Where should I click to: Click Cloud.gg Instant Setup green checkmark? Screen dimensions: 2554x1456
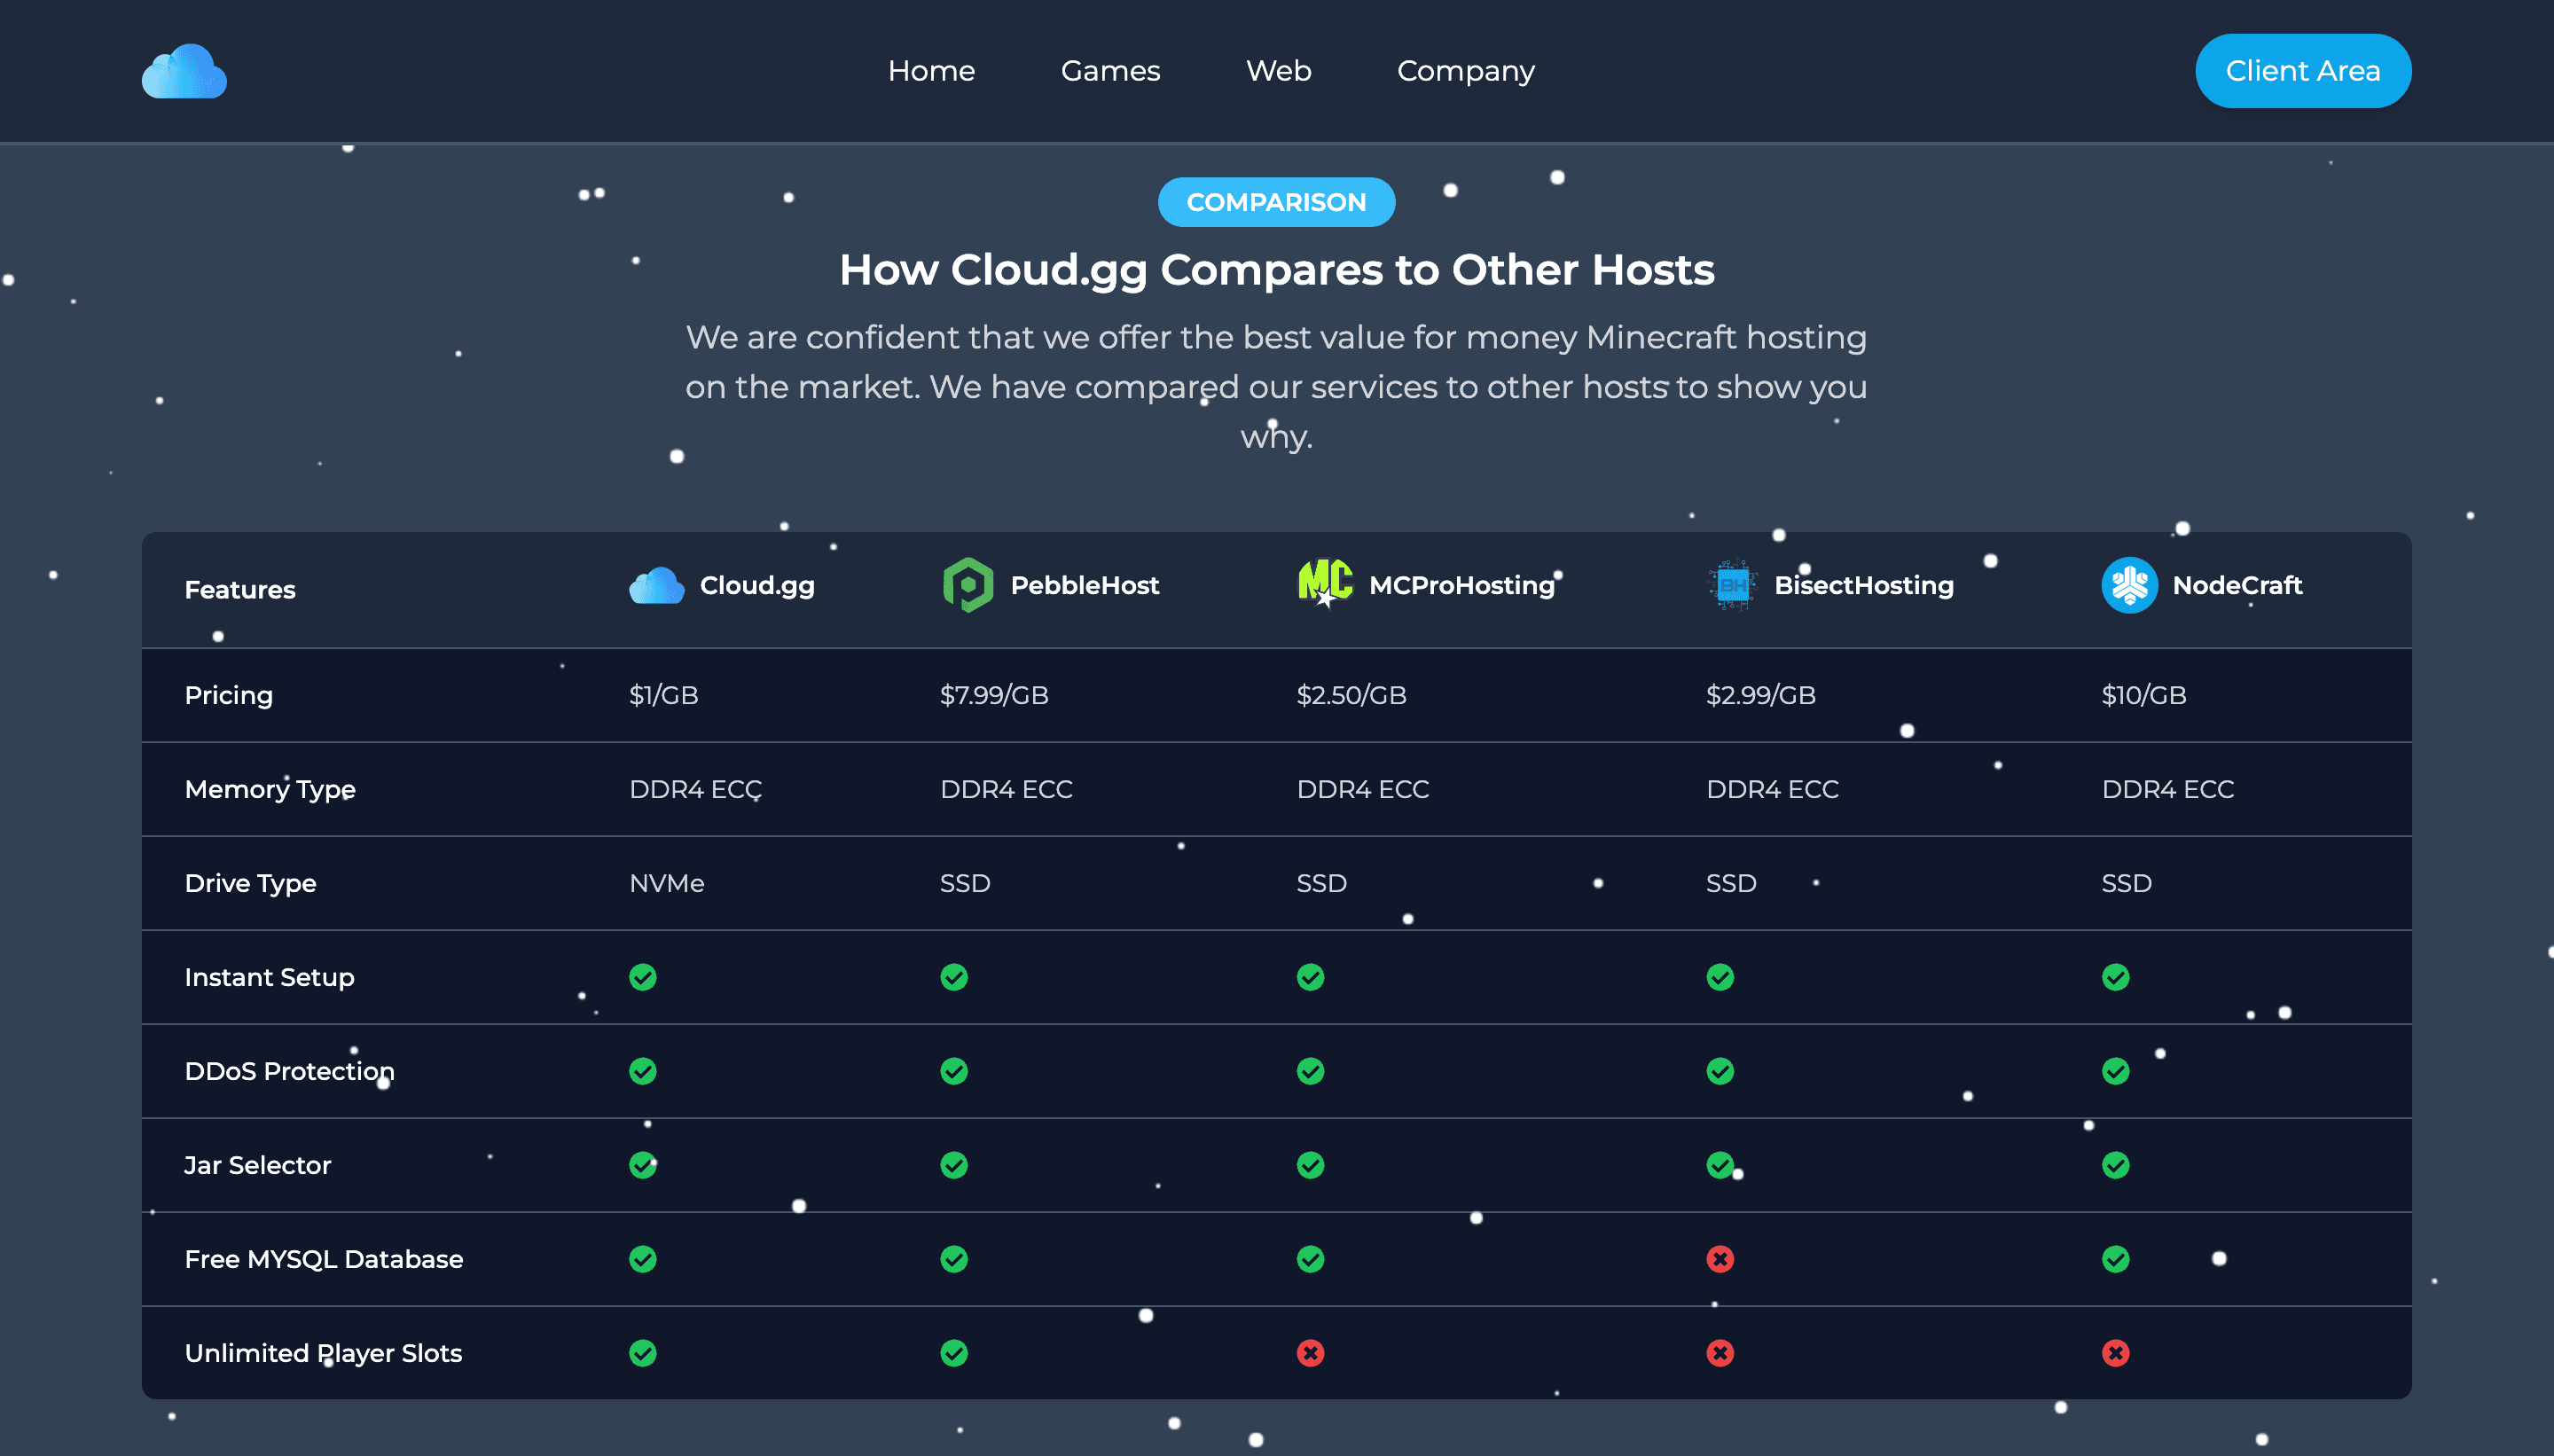(x=643, y=977)
